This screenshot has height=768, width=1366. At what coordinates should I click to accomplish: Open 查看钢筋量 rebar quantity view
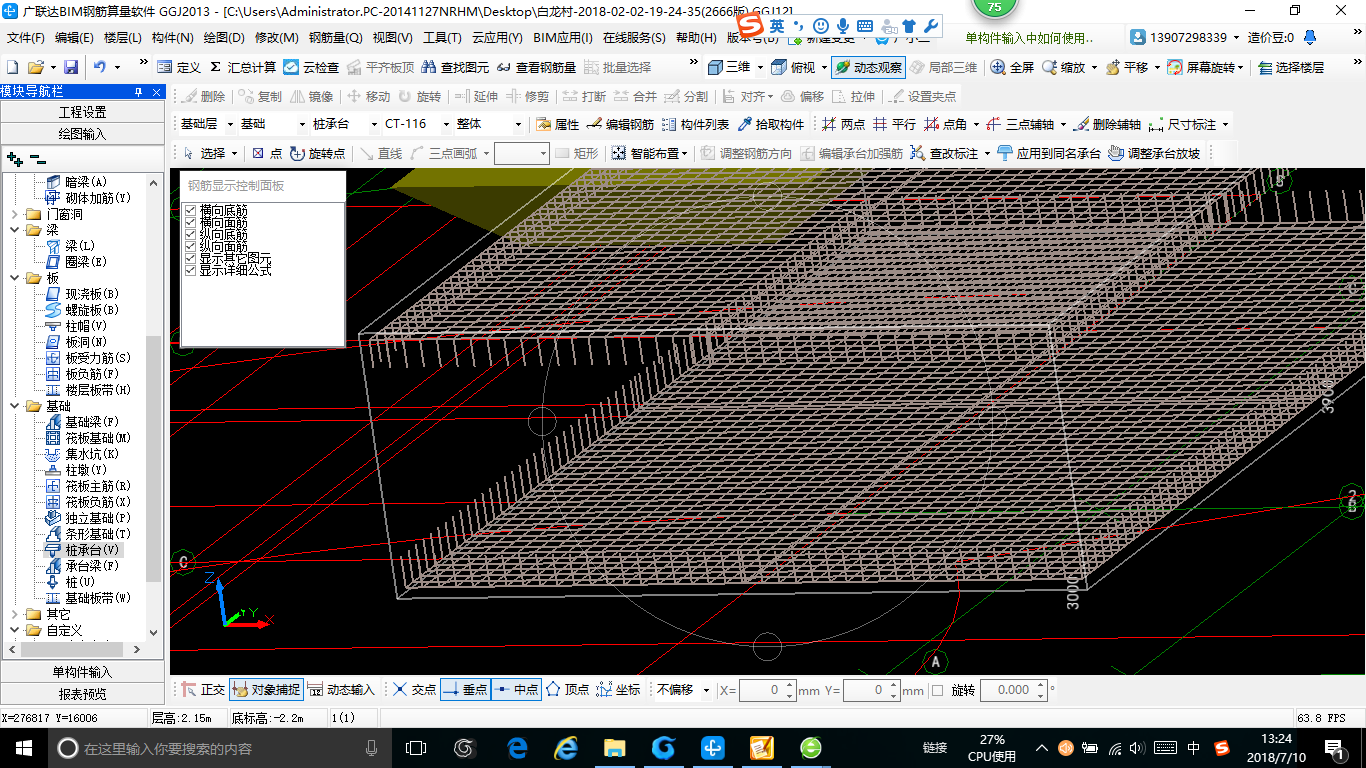point(536,67)
